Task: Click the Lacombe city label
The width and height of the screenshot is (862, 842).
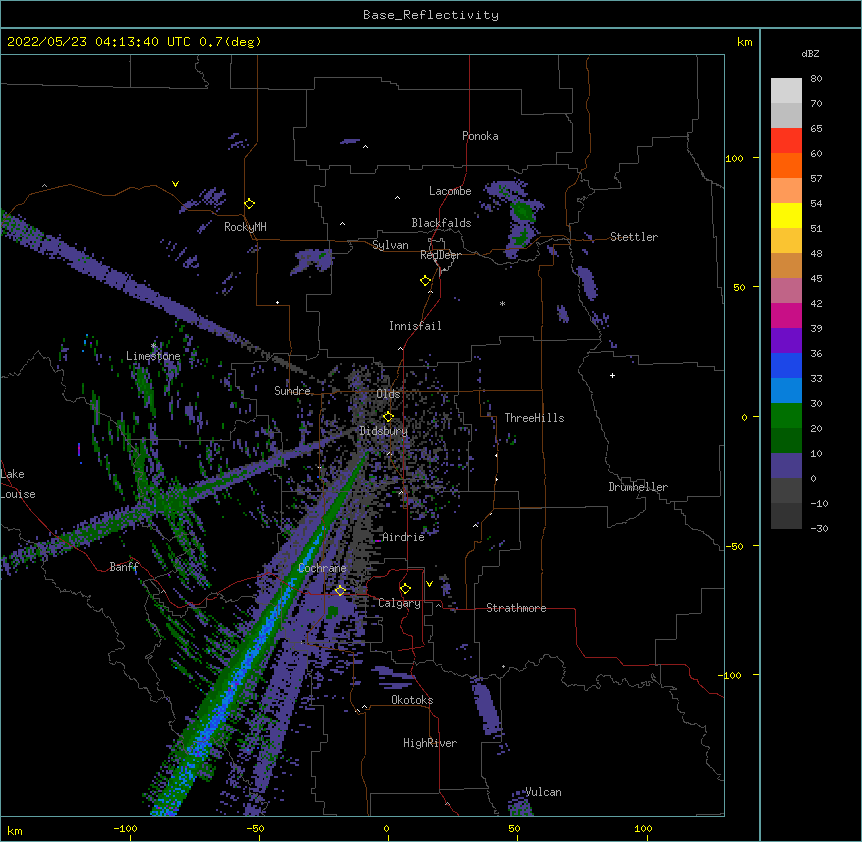Action: [450, 191]
